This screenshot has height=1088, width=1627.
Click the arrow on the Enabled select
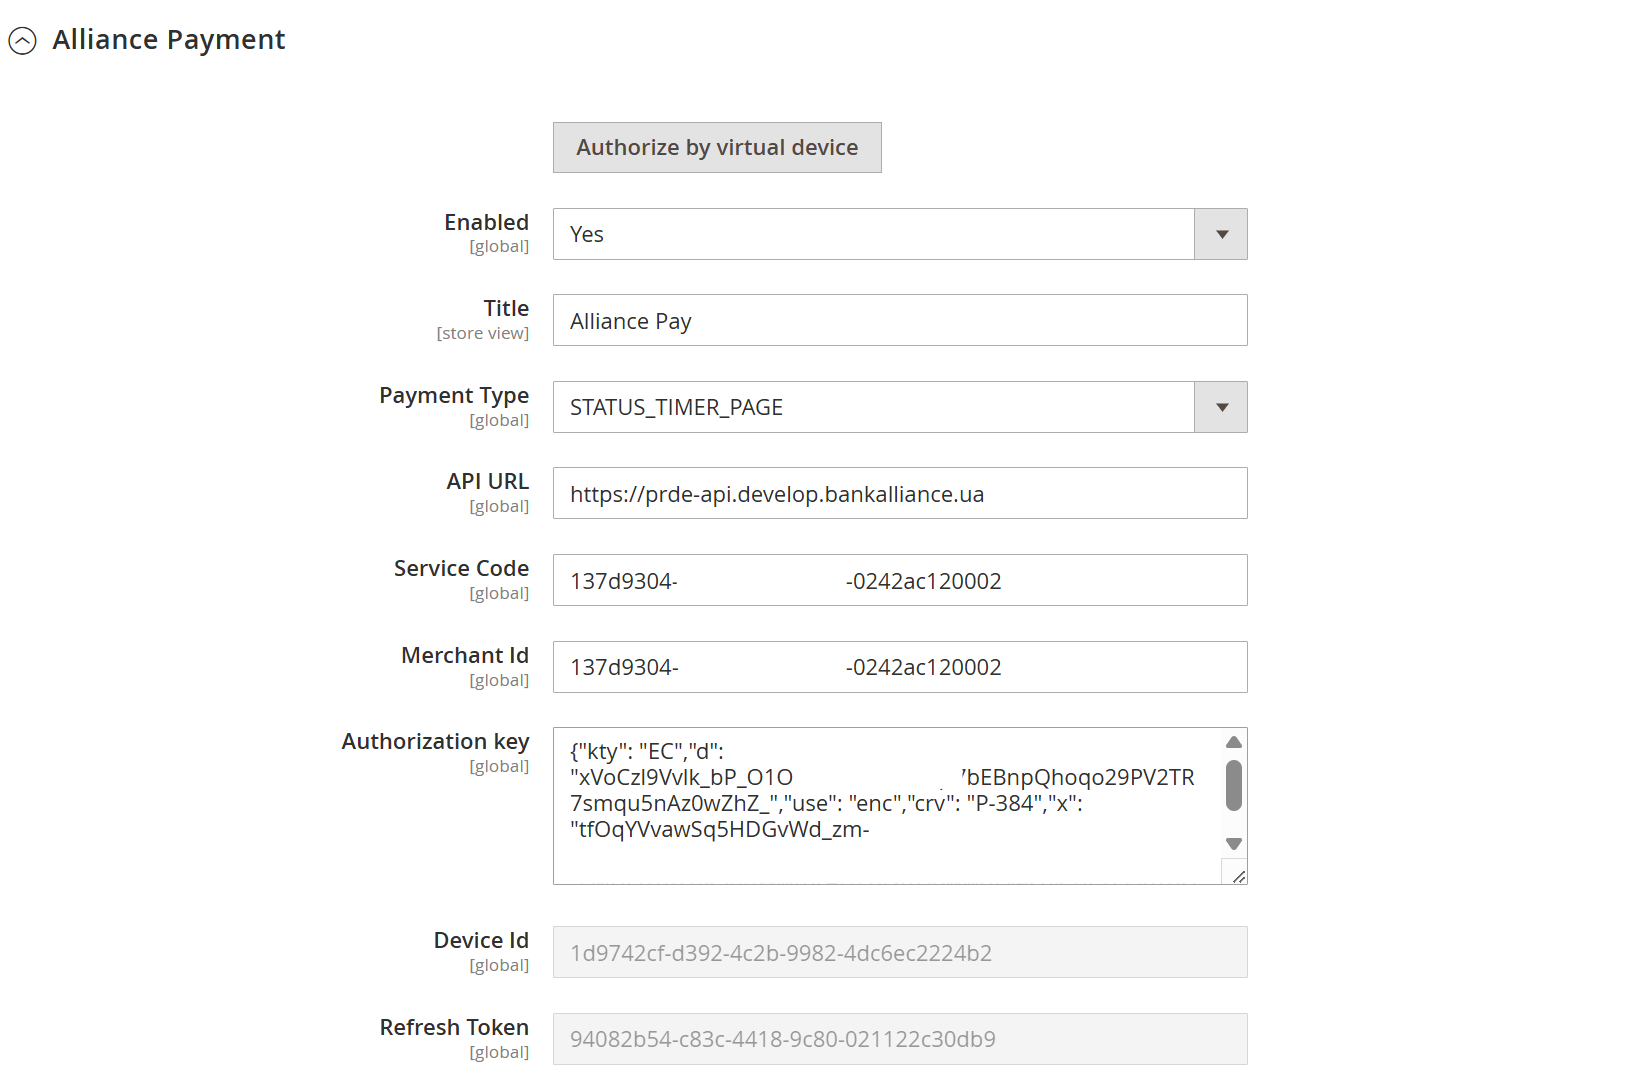(1221, 234)
